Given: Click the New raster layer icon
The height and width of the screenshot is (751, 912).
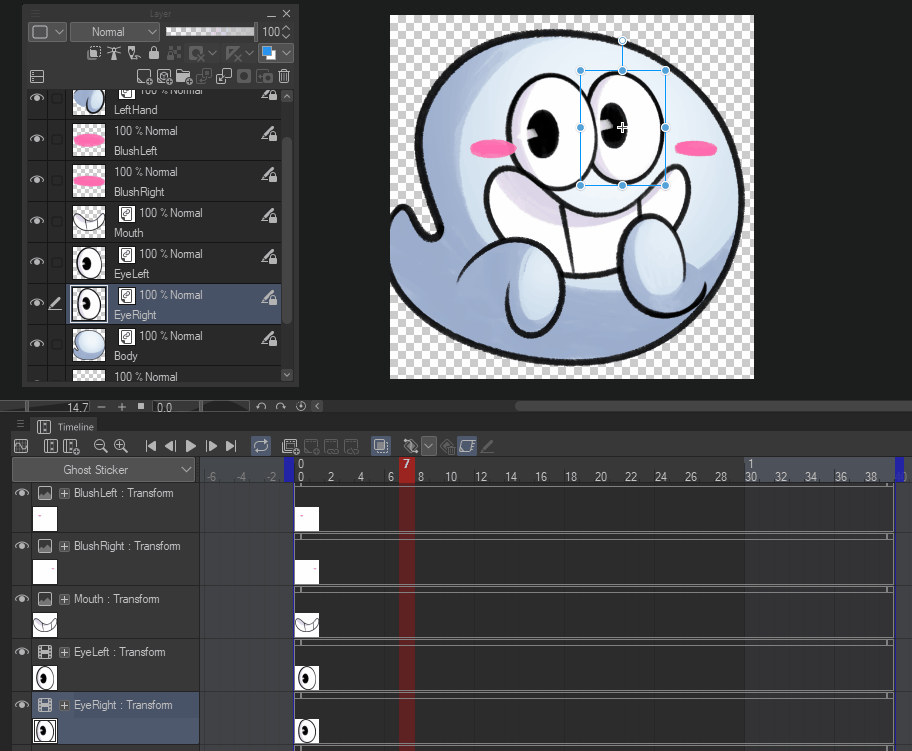Looking at the screenshot, I should [144, 76].
